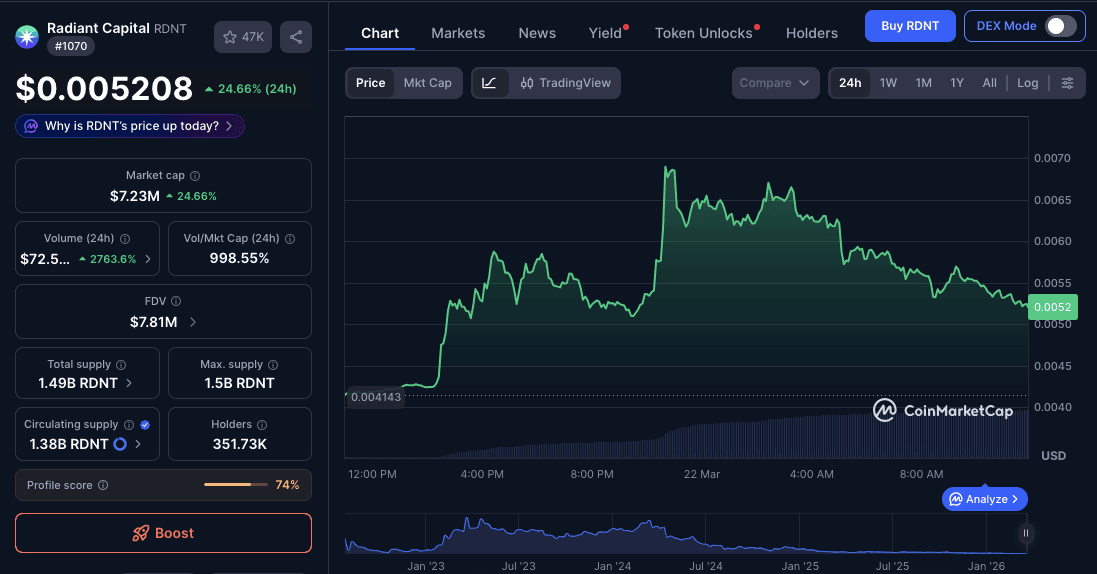Set chart range to 1M
Screen dimensions: 1097x574
(923, 83)
